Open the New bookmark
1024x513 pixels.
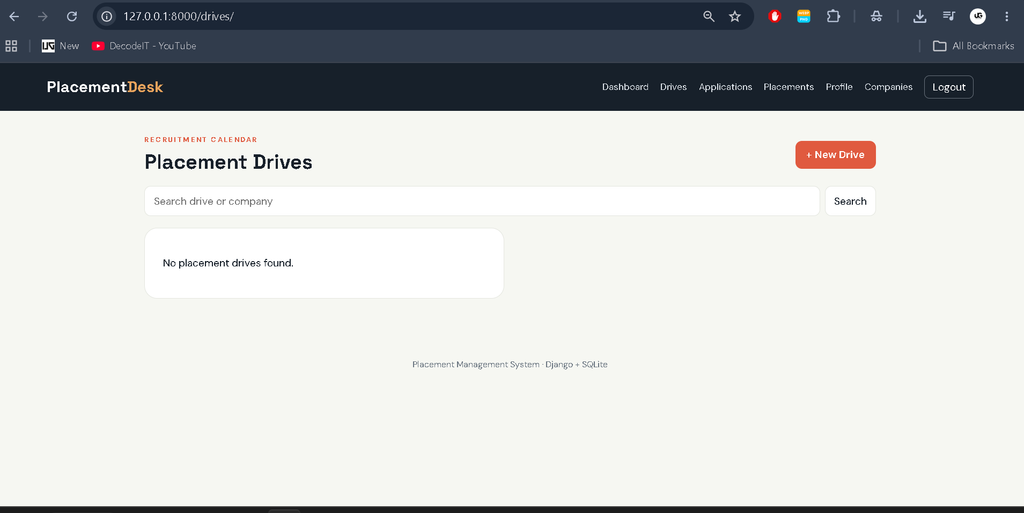click(60, 46)
